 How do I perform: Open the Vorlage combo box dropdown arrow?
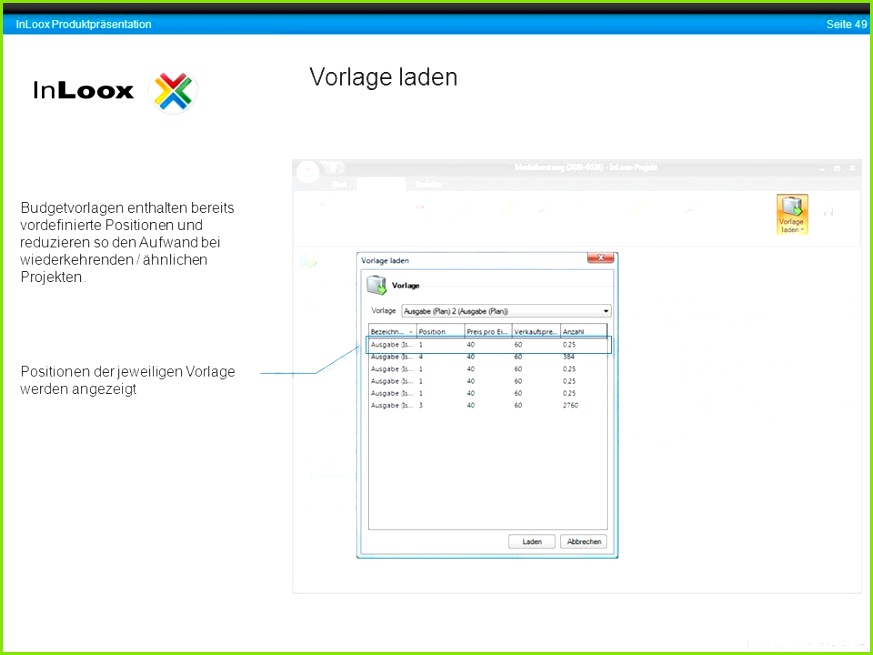tap(606, 311)
